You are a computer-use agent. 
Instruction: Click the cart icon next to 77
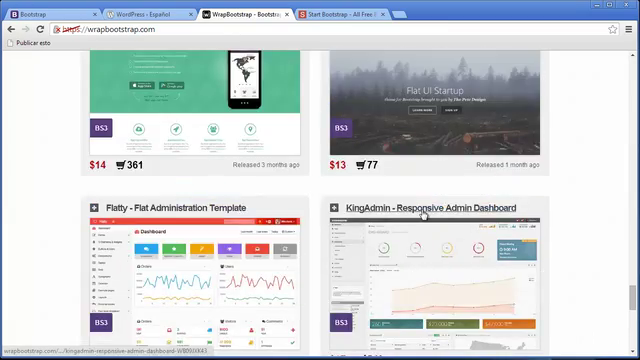click(360, 165)
